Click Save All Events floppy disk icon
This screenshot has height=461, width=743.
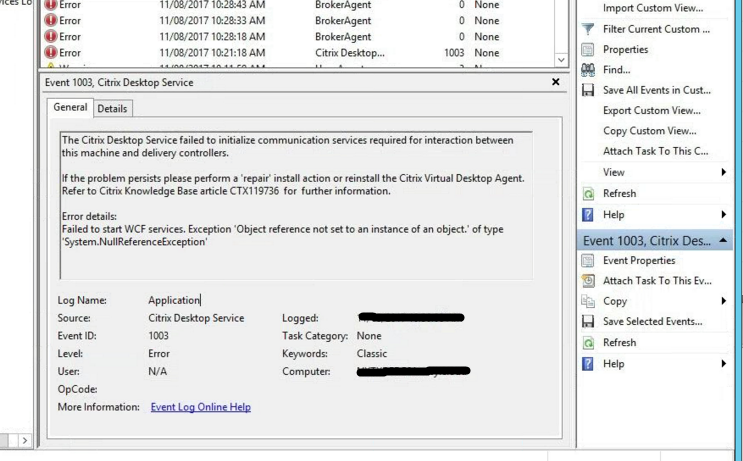tap(588, 90)
